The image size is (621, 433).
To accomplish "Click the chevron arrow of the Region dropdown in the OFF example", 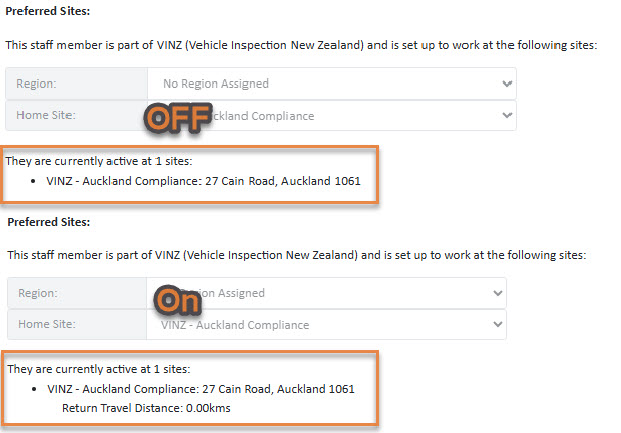I will (507, 84).
